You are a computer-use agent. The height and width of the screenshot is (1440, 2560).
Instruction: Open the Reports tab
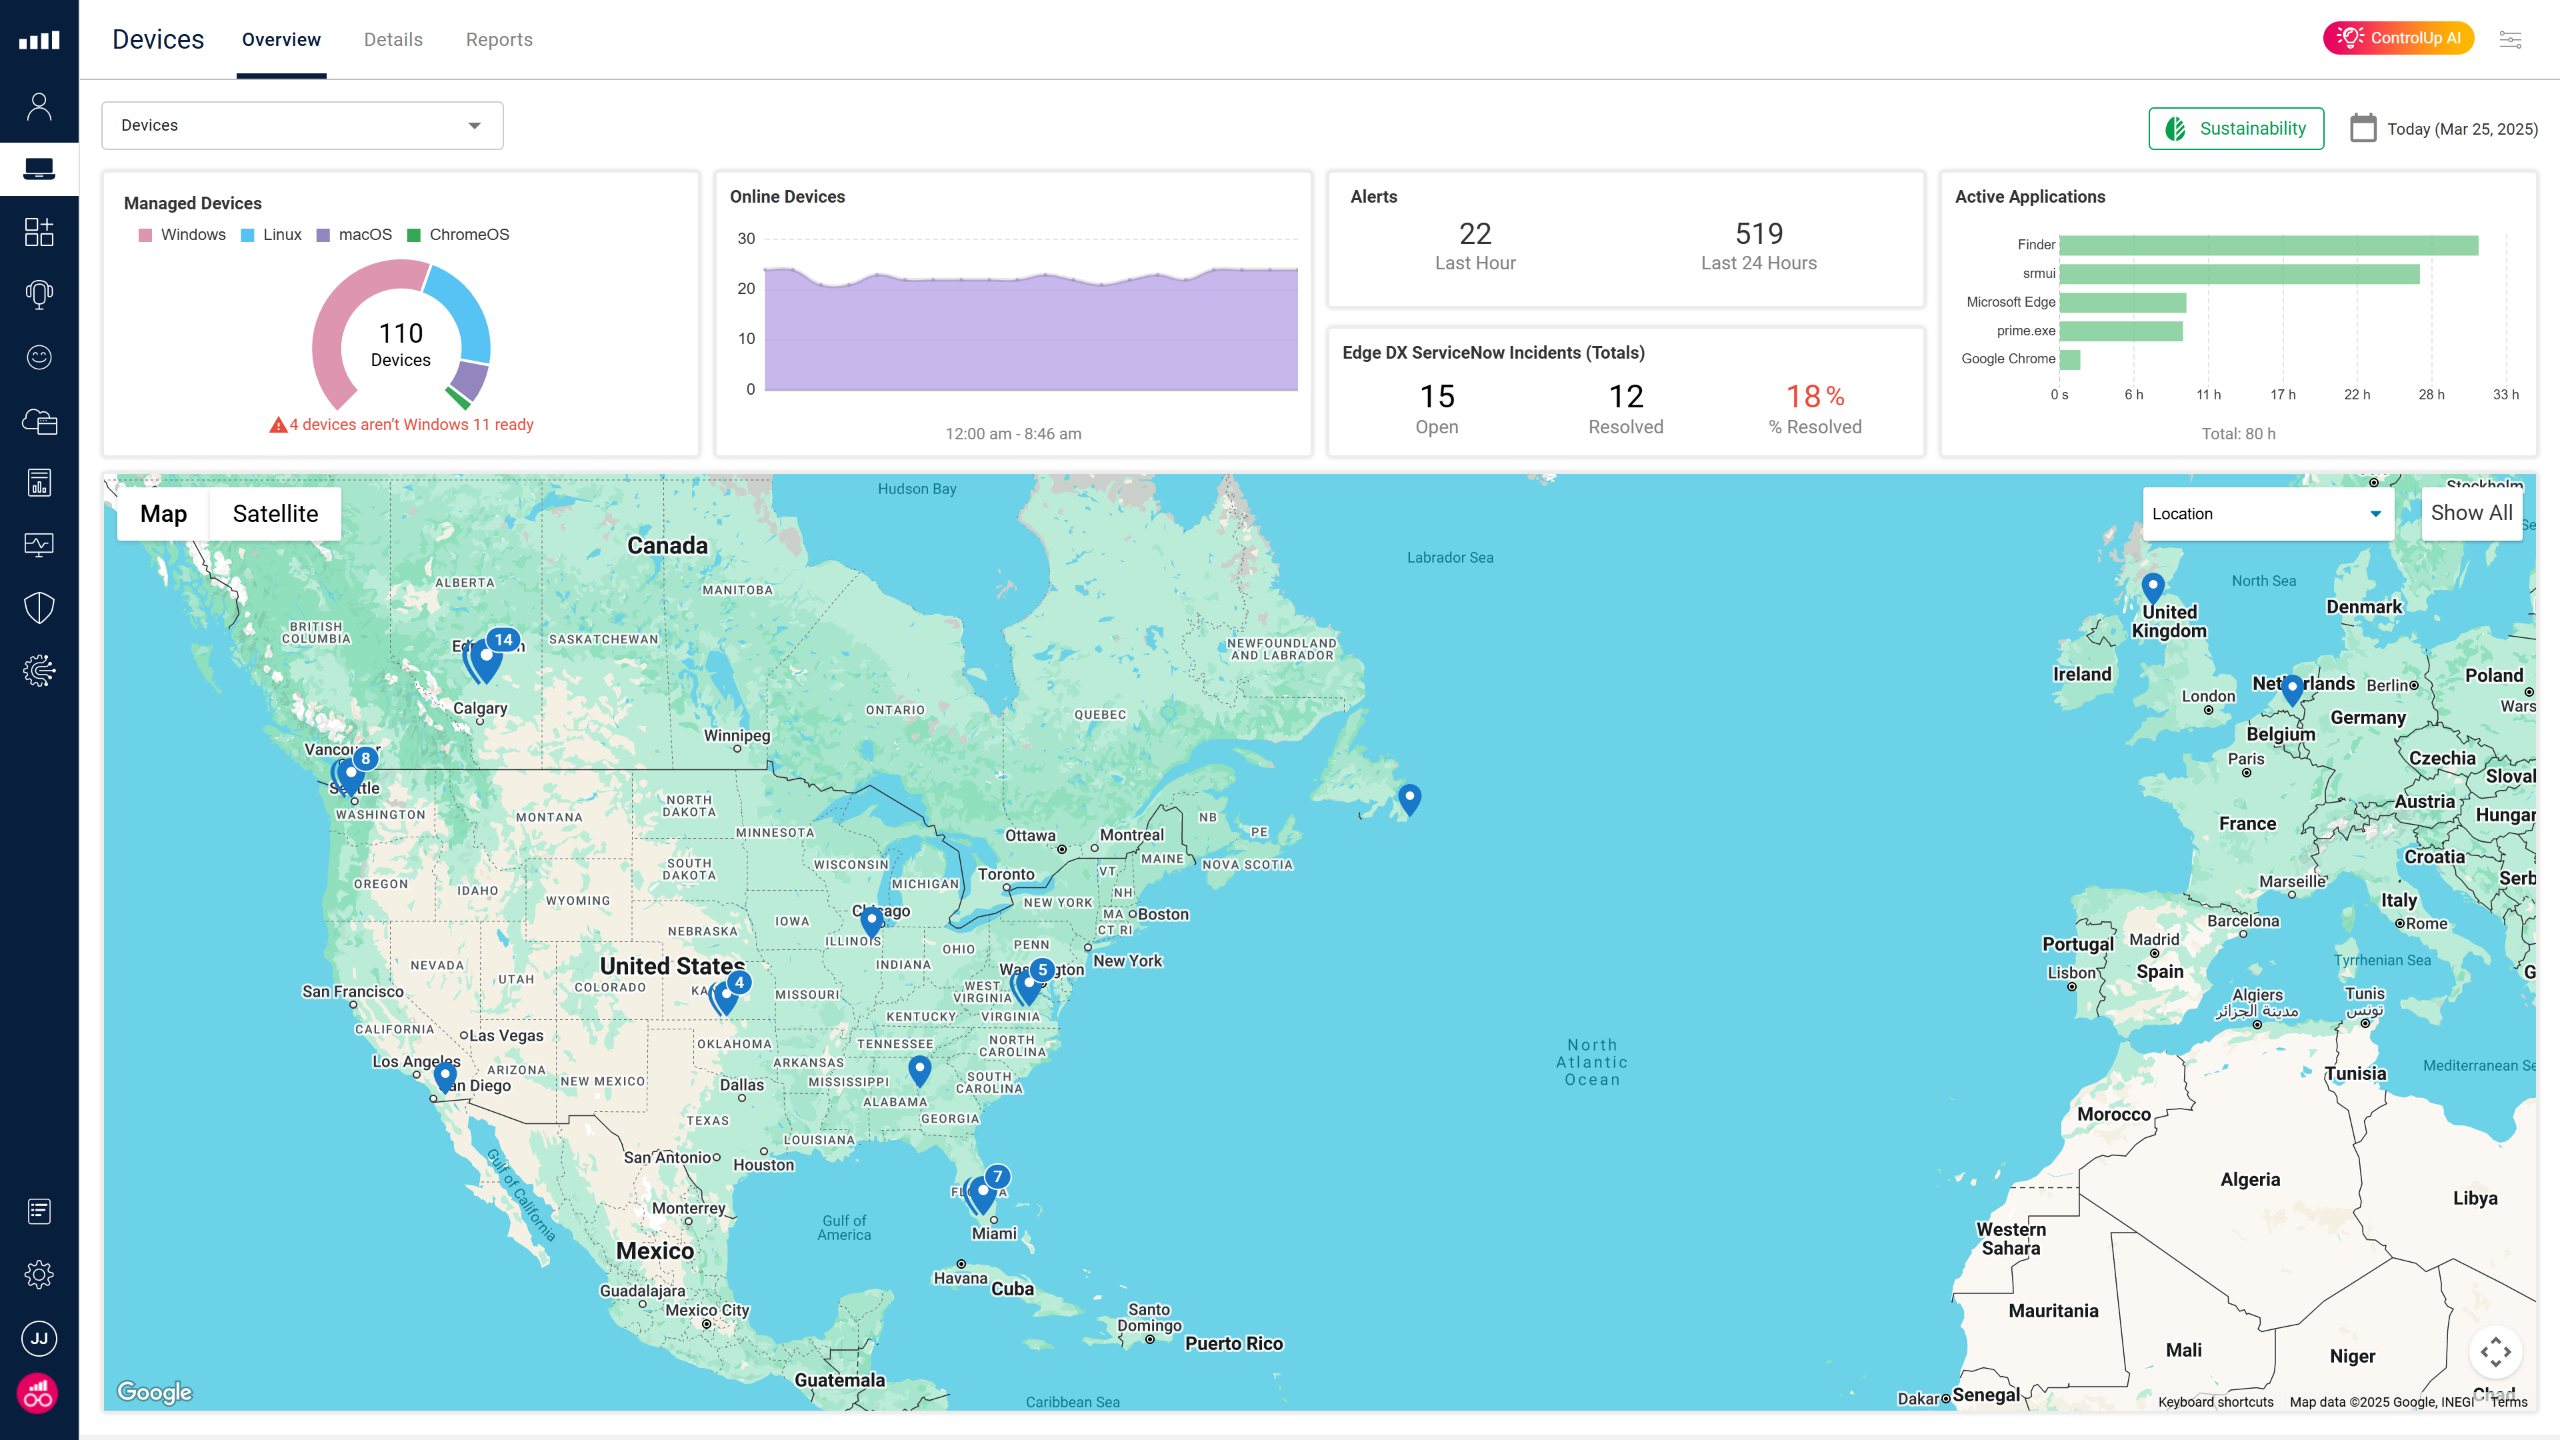(499, 40)
